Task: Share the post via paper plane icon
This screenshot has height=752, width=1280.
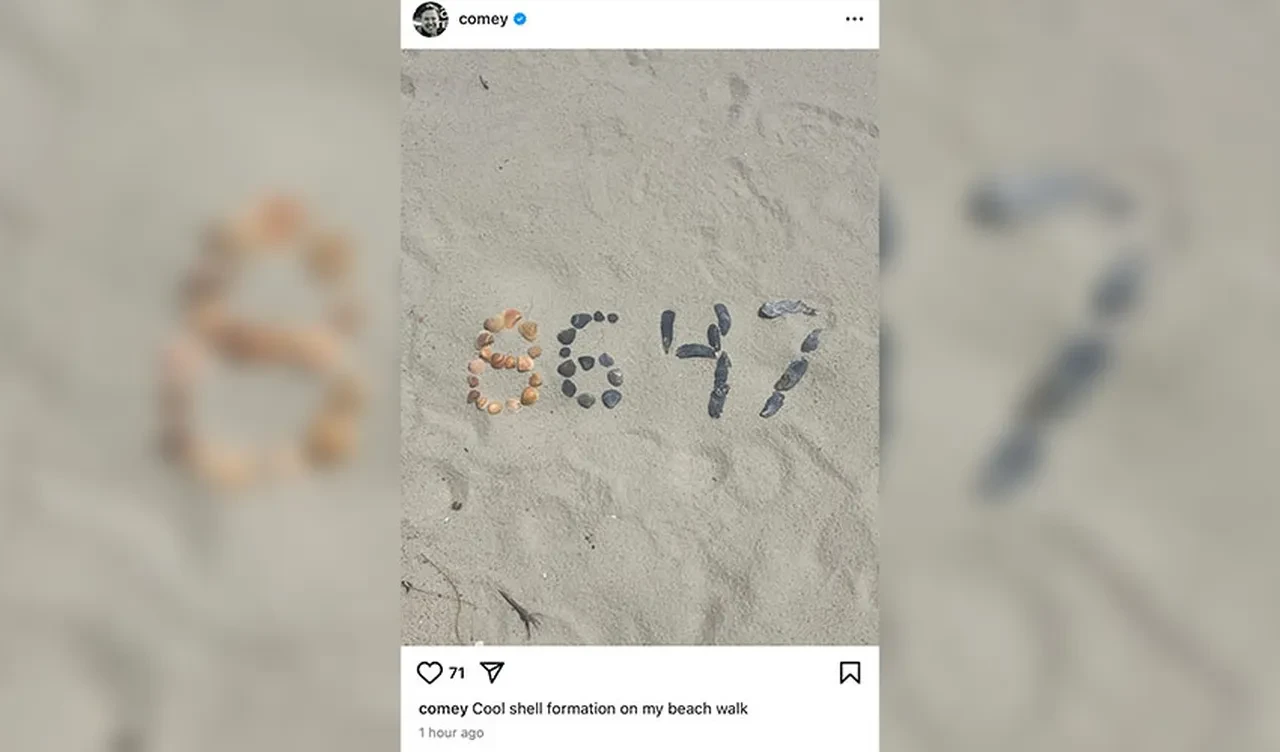Action: [x=491, y=672]
